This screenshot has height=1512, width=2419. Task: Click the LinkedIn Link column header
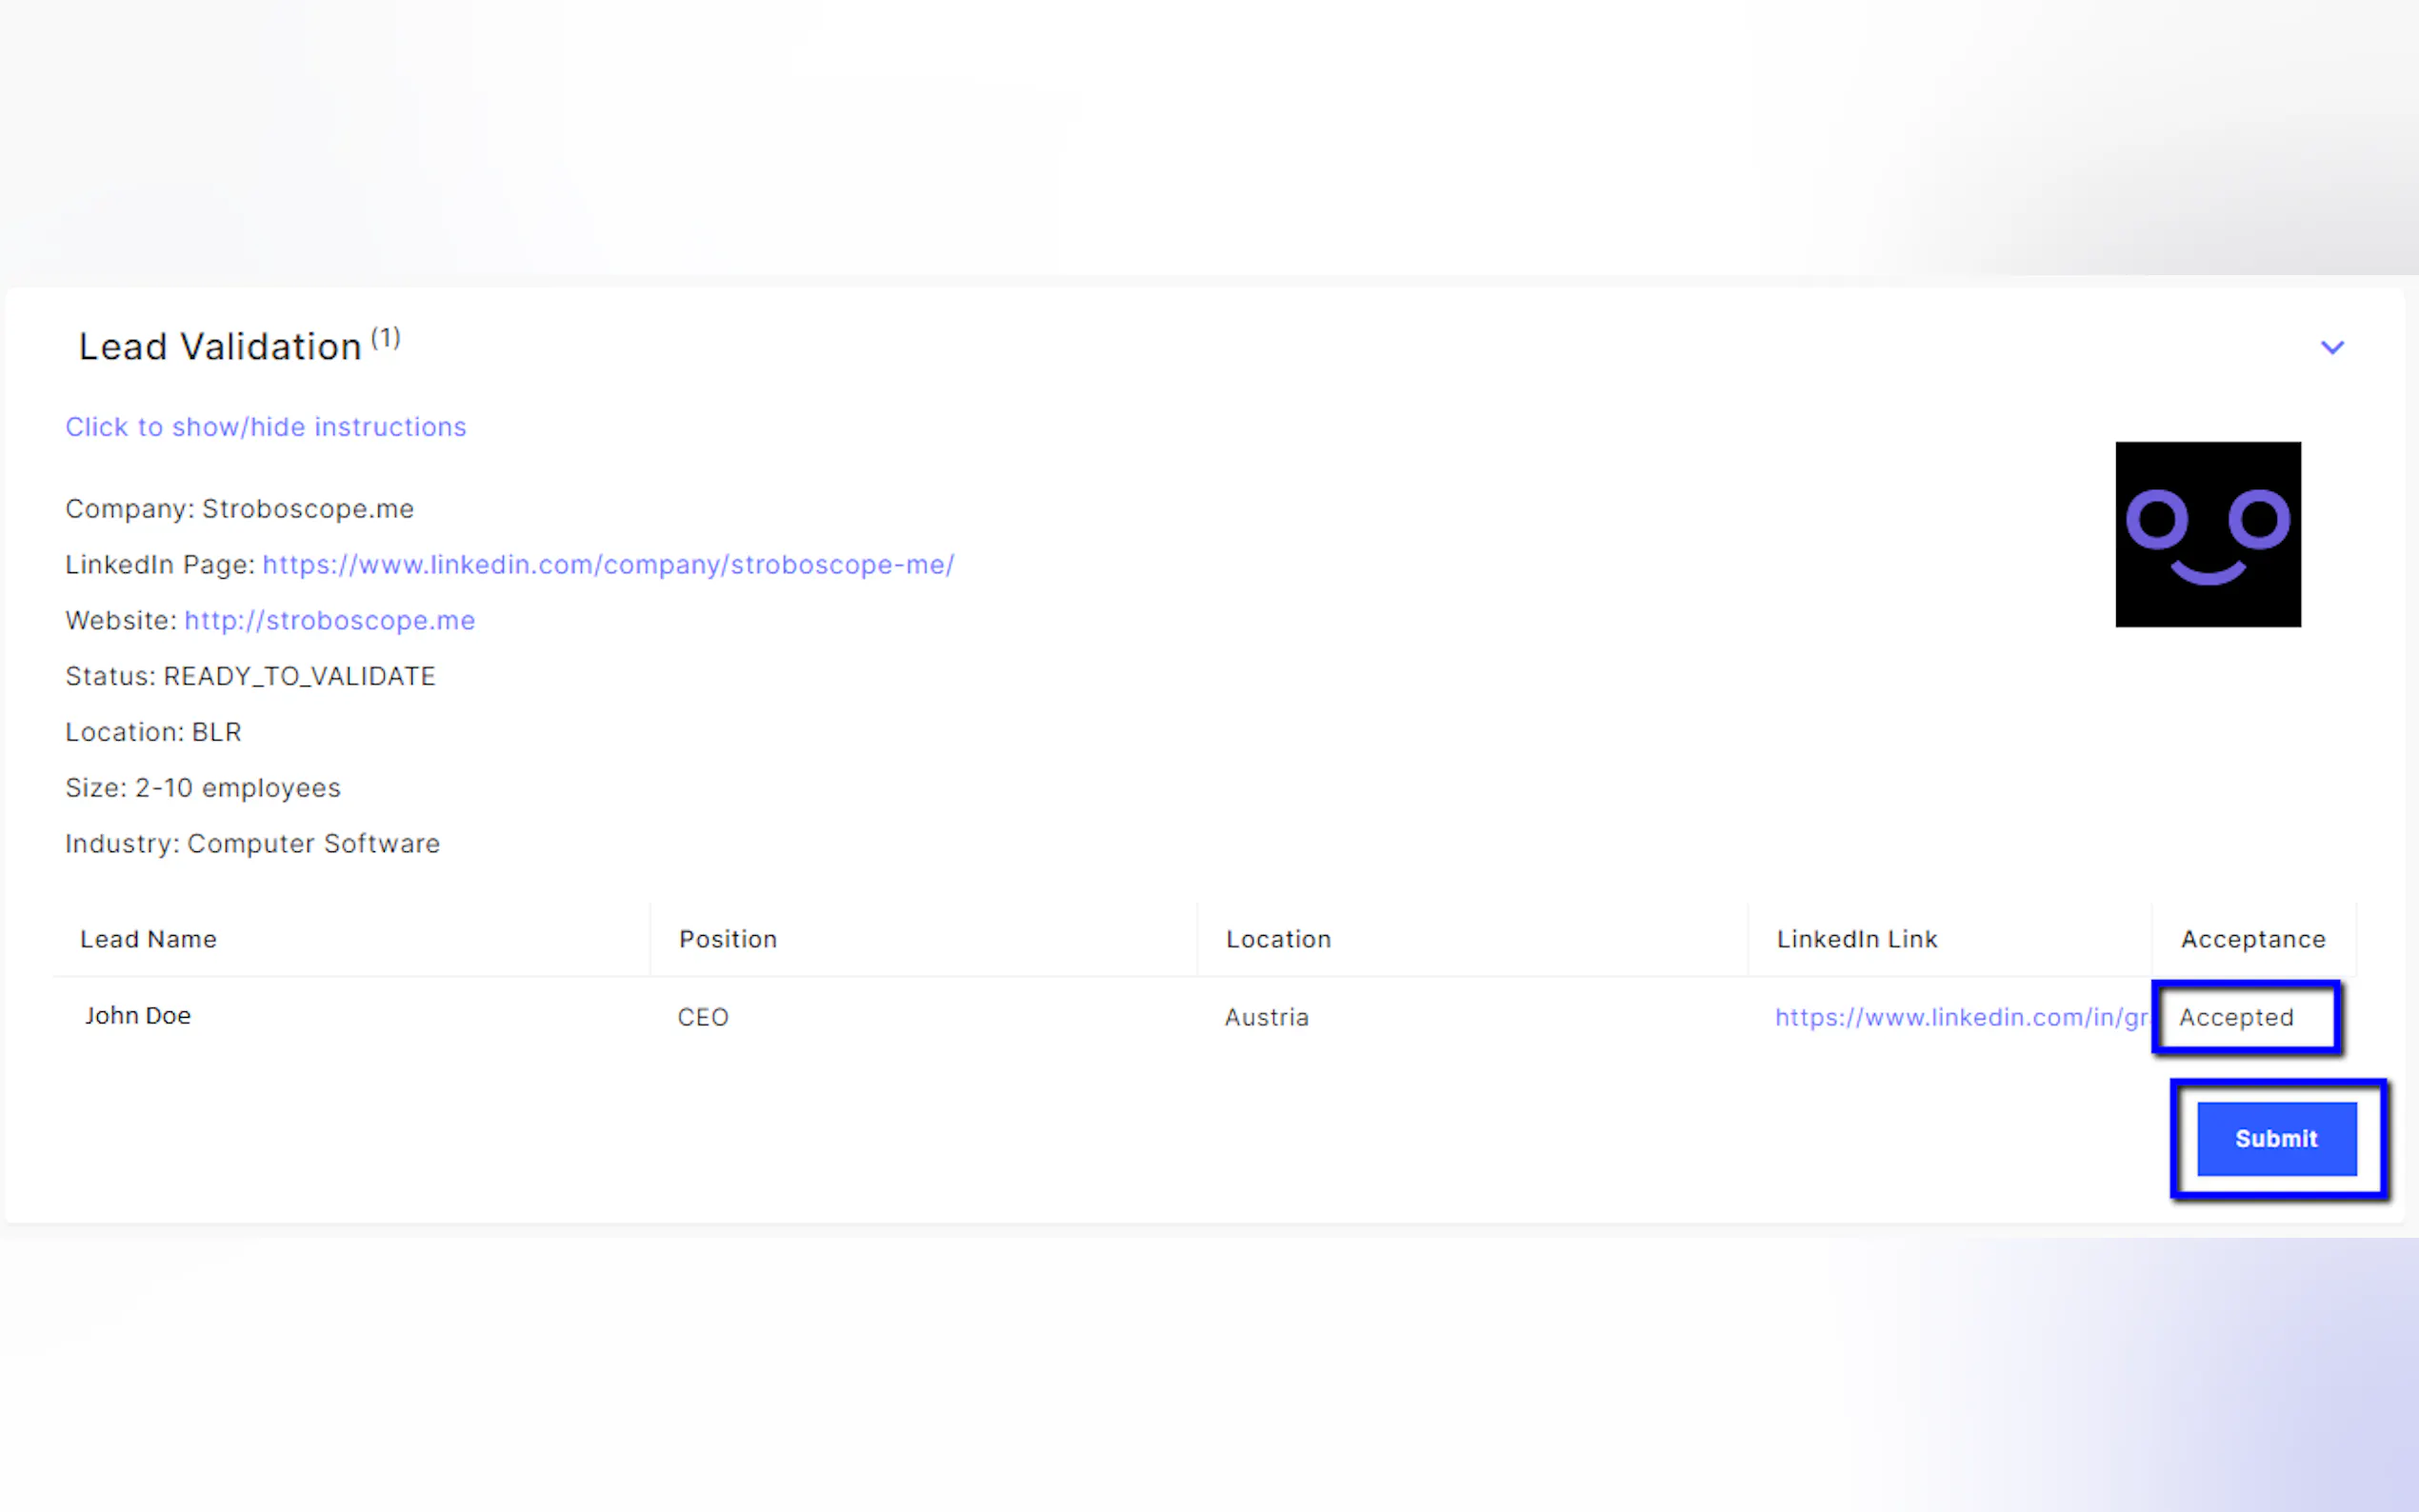click(x=1856, y=939)
